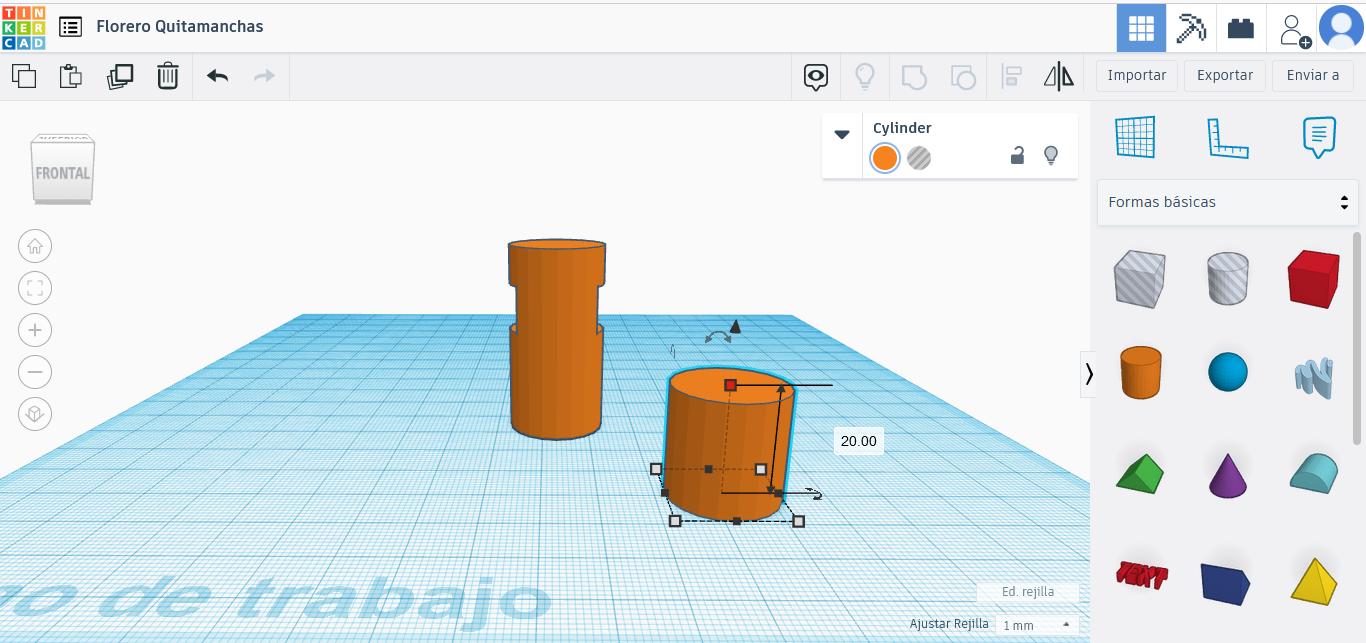Screen dimensions: 1366x643
Task: Pick the blue Sphere shape
Action: coord(1228,372)
